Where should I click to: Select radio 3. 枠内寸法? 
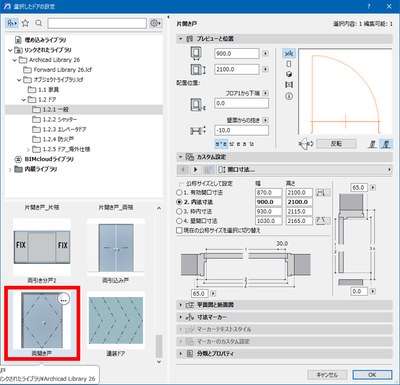[179, 211]
